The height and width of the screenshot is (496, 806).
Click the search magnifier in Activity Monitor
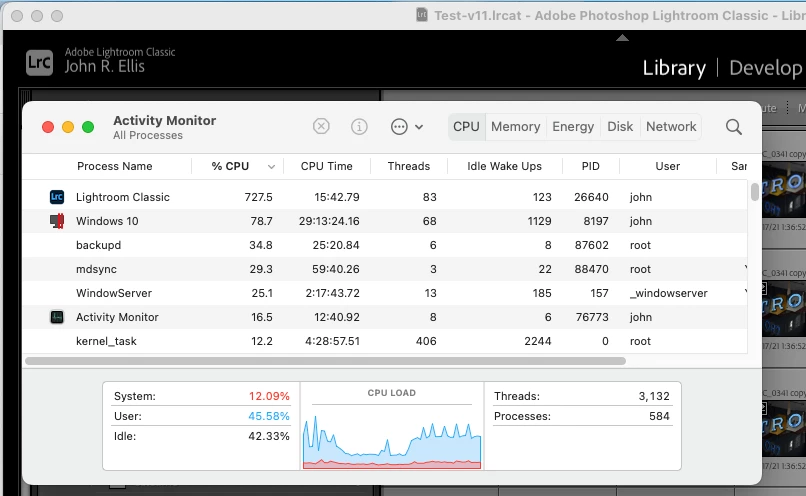pos(734,127)
